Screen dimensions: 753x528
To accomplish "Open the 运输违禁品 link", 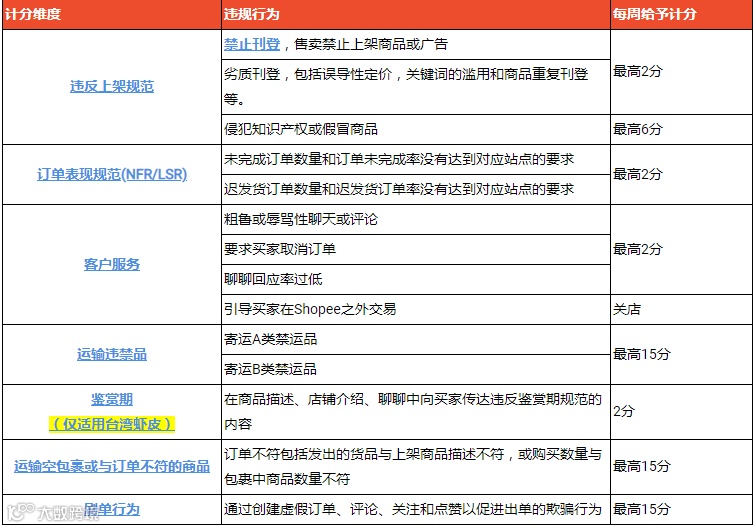I will (112, 355).
